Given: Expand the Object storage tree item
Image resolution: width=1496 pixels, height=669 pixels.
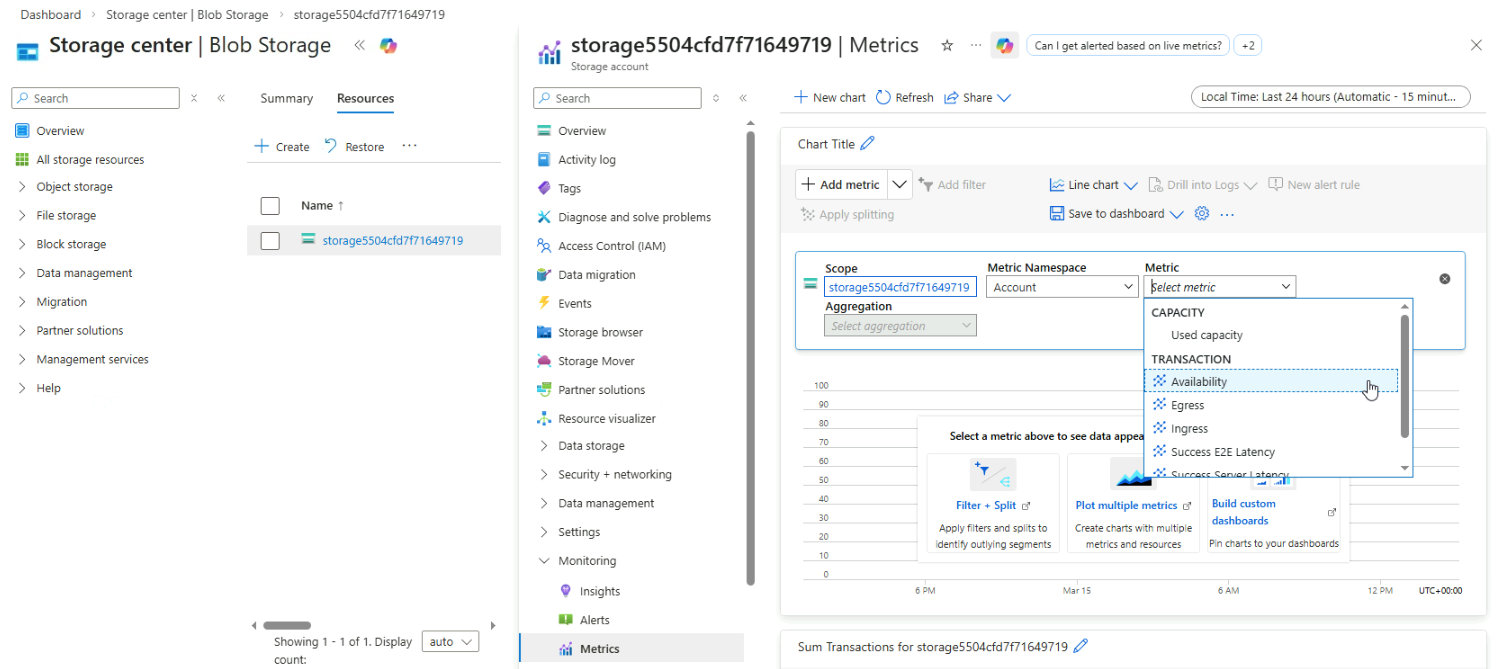Looking at the screenshot, I should (x=22, y=187).
